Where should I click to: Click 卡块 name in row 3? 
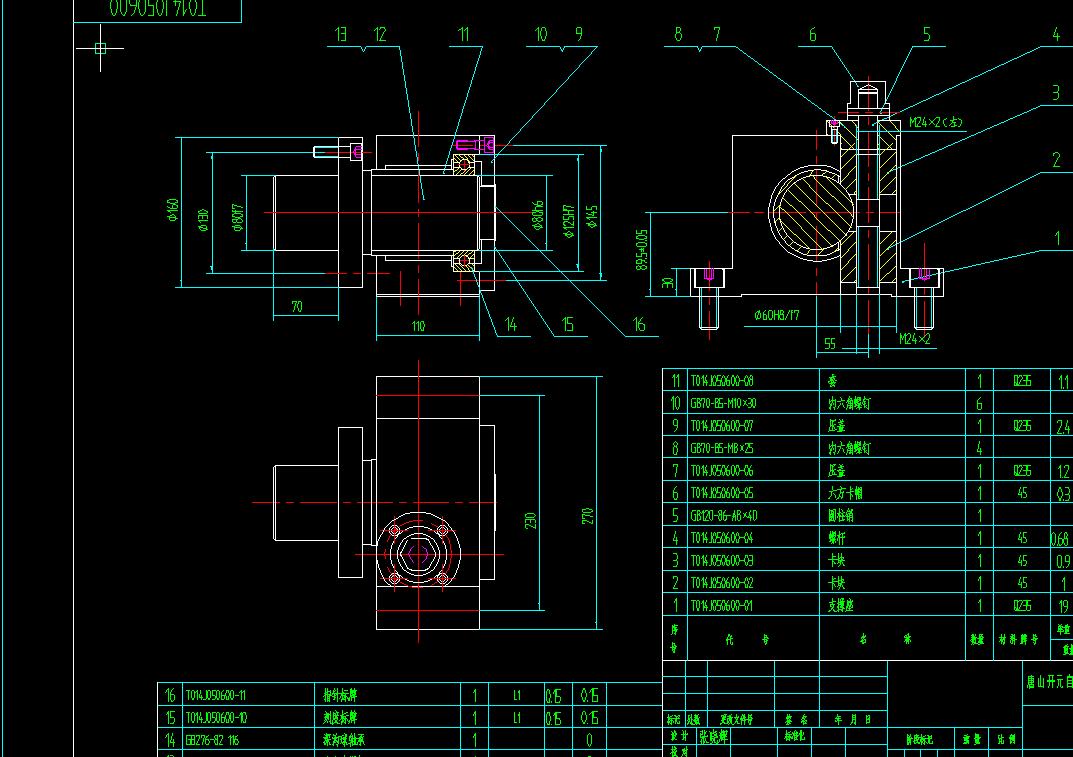coord(837,561)
